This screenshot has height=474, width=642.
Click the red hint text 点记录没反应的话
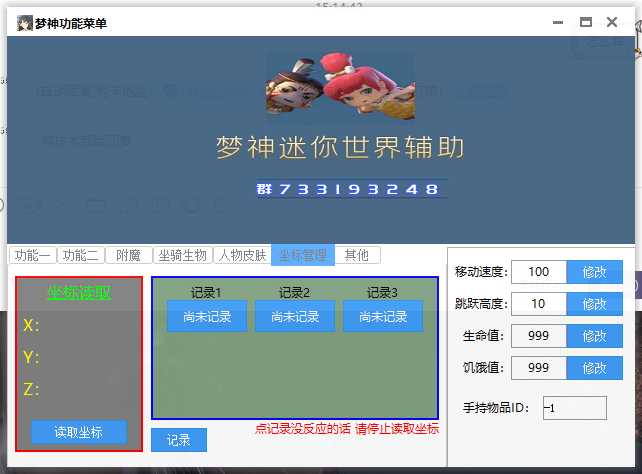click(x=303, y=429)
